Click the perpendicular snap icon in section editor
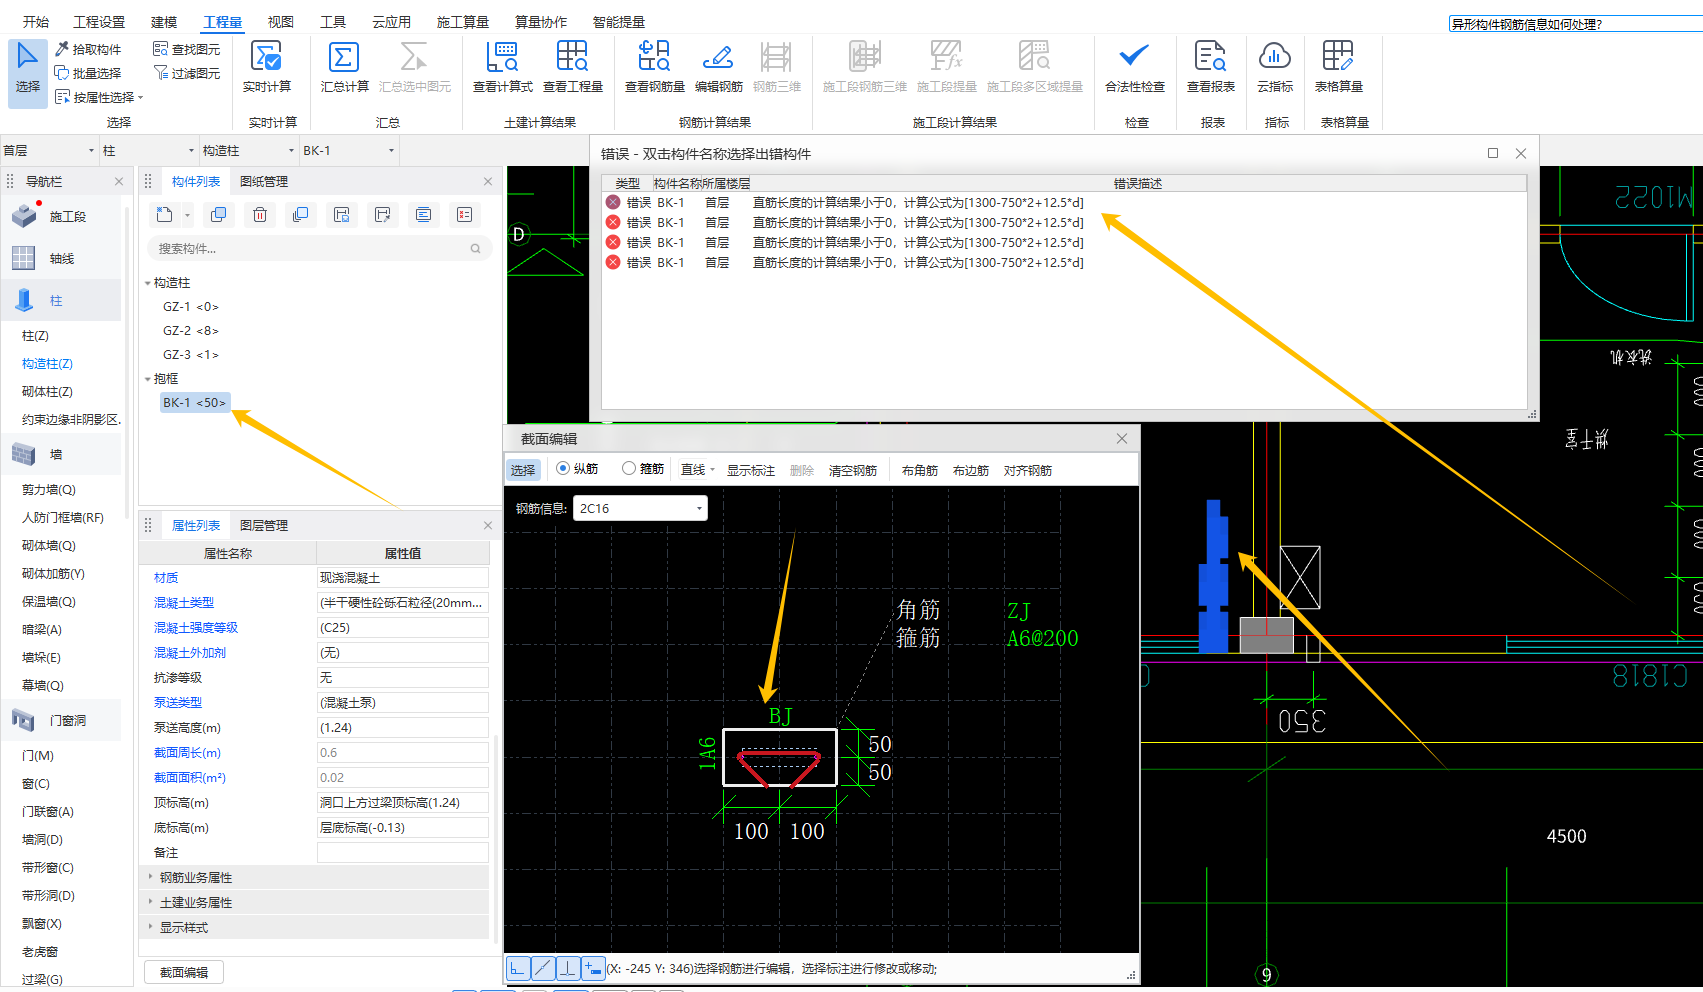This screenshot has height=992, width=1703. (568, 968)
